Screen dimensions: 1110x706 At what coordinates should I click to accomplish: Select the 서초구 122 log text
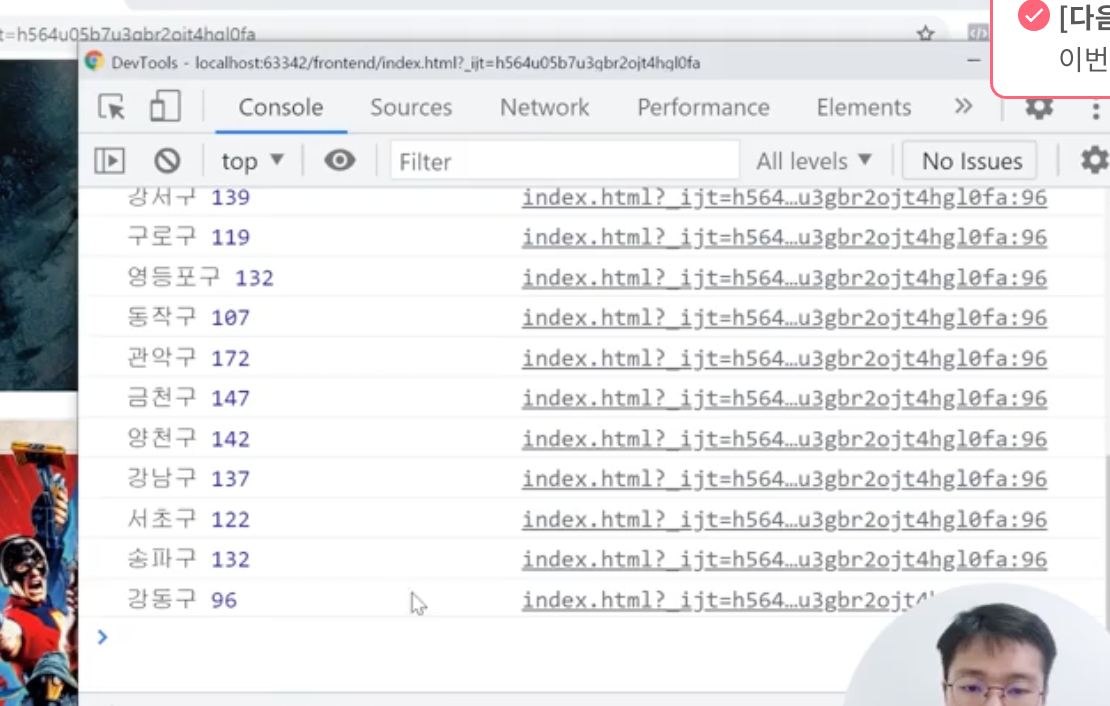click(x=188, y=519)
